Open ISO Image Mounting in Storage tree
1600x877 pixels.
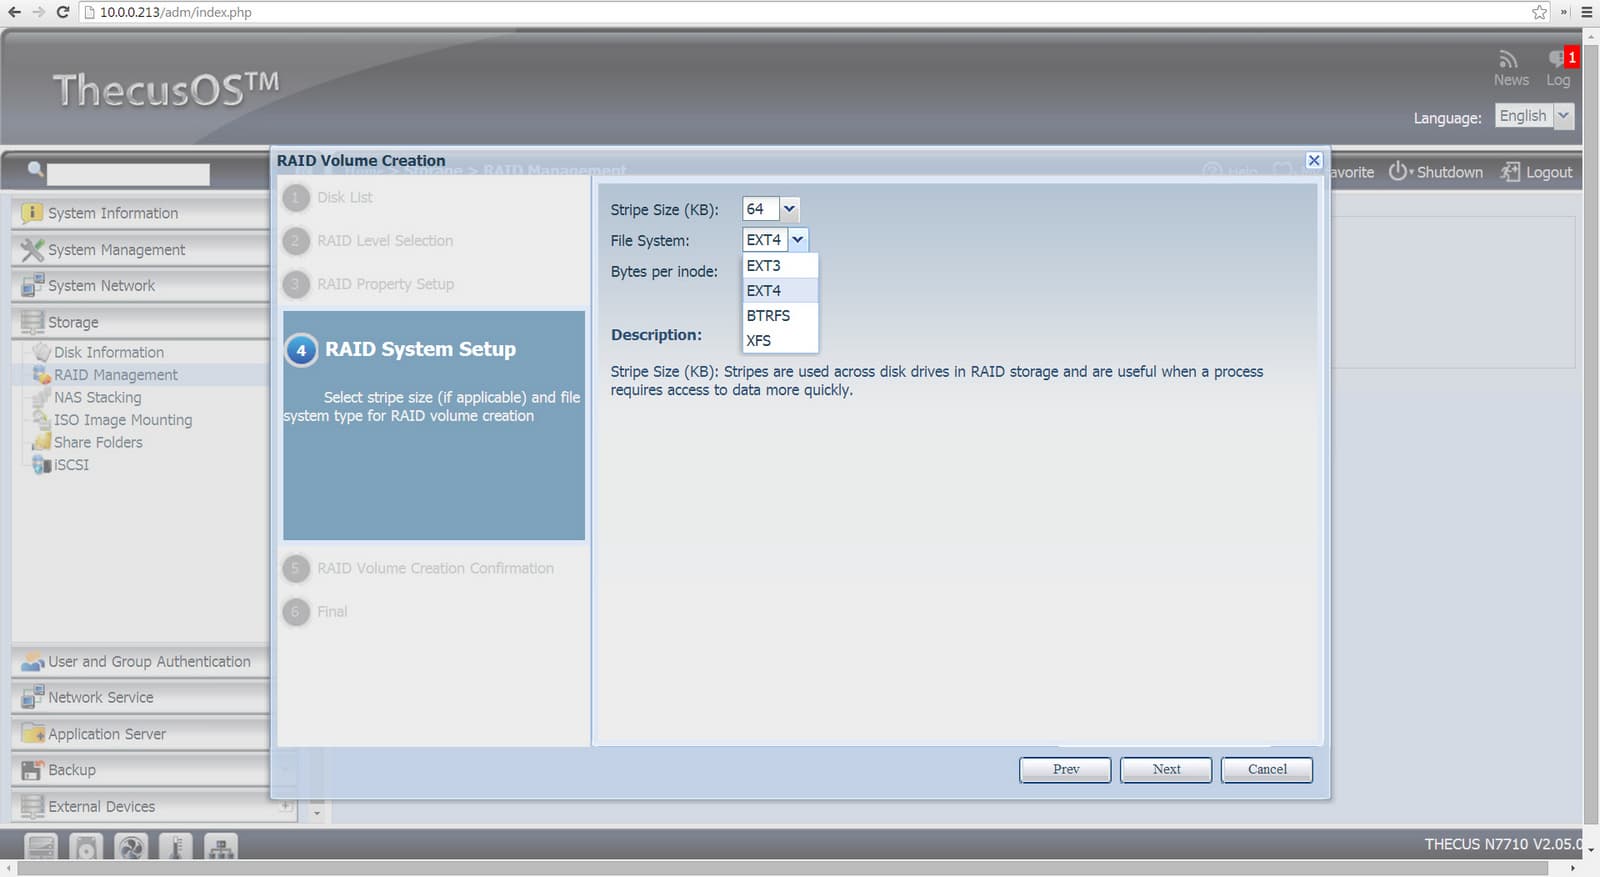123,420
